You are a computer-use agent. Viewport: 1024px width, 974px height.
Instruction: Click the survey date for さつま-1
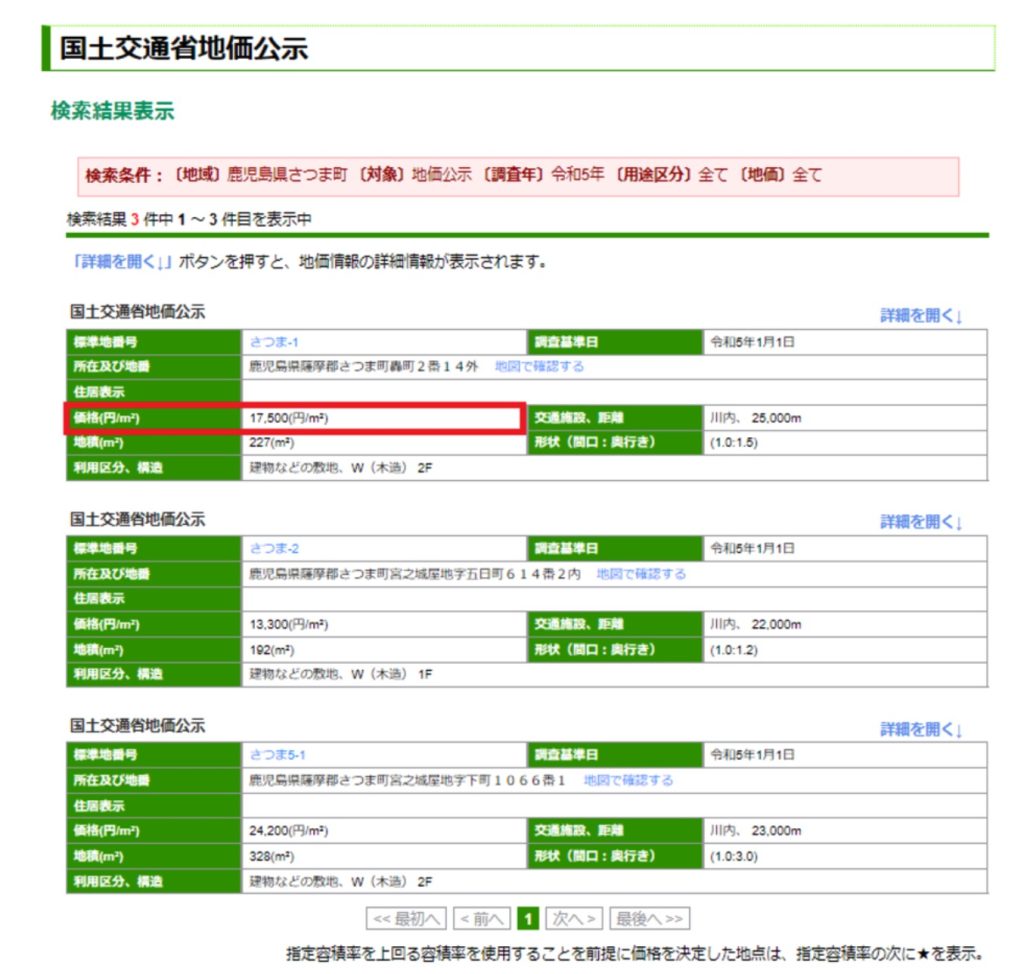tap(752, 342)
